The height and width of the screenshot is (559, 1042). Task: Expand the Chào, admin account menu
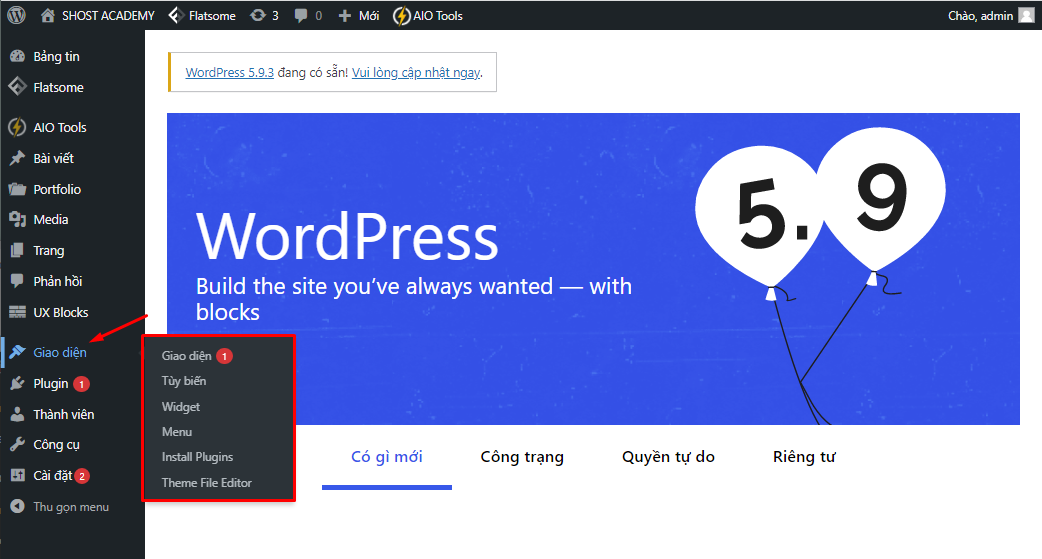(980, 15)
